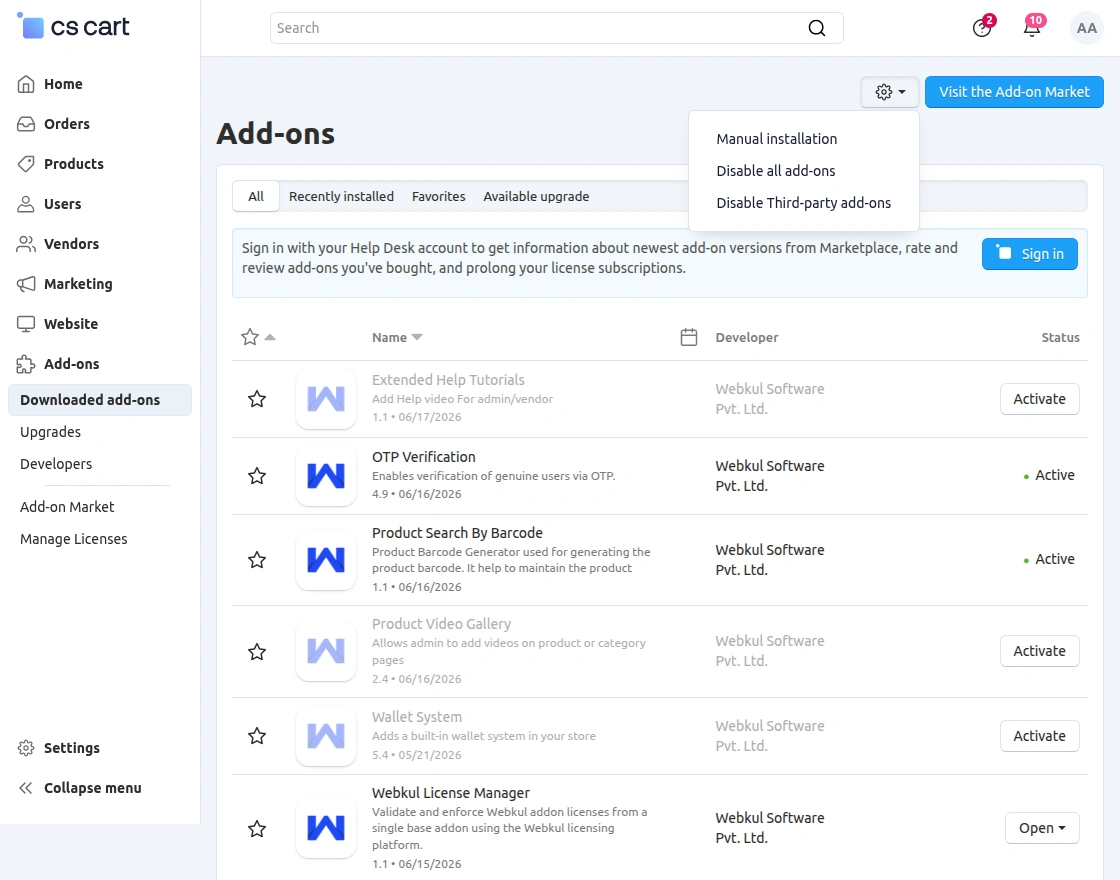Star the Product Search By Barcode add-on
1120x880 pixels.
257,560
